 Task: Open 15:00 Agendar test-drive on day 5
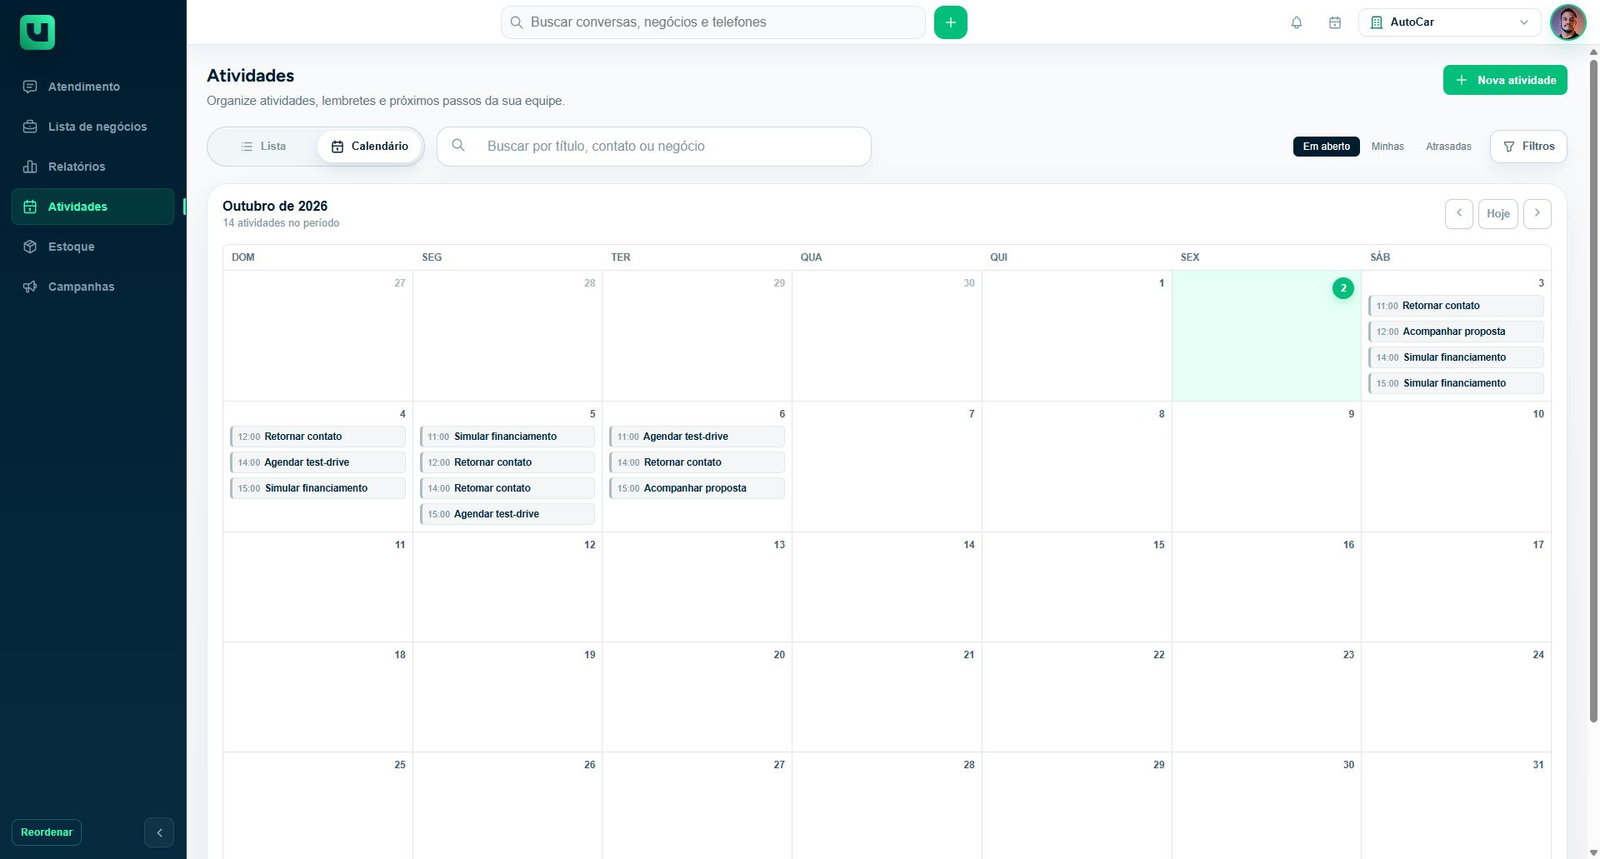click(x=507, y=514)
